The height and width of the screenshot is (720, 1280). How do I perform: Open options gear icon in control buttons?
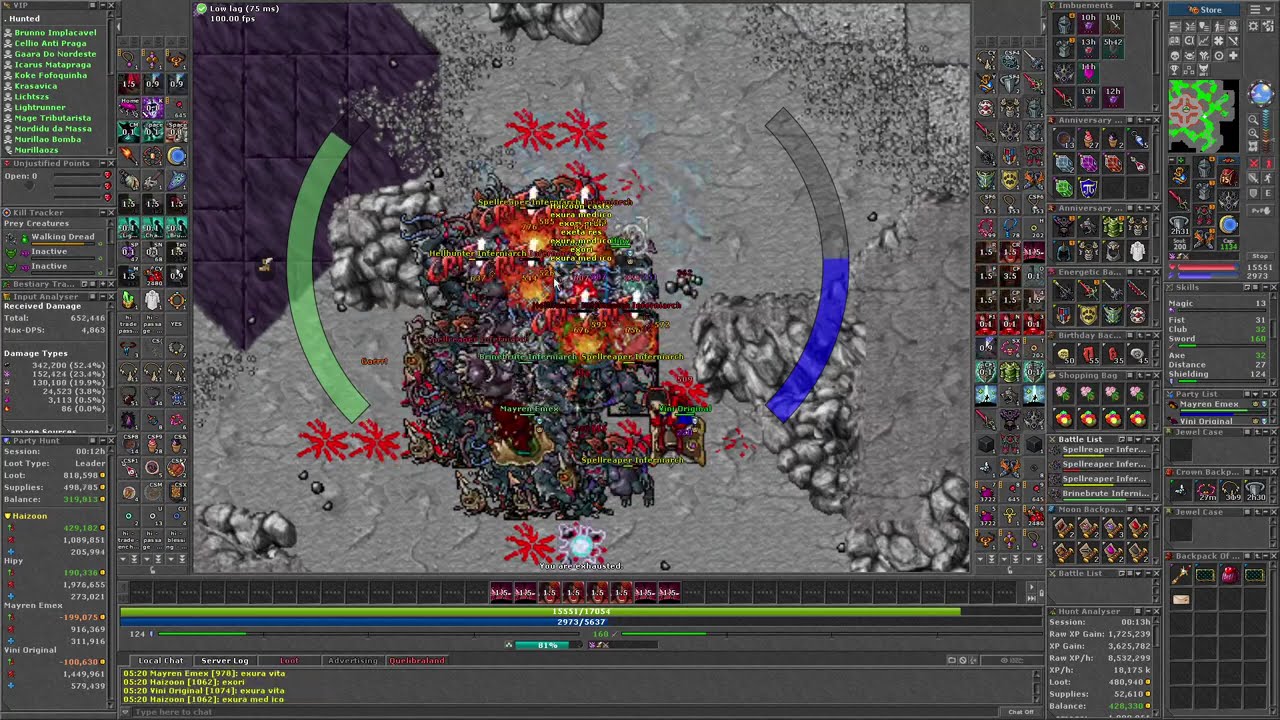point(1253,26)
